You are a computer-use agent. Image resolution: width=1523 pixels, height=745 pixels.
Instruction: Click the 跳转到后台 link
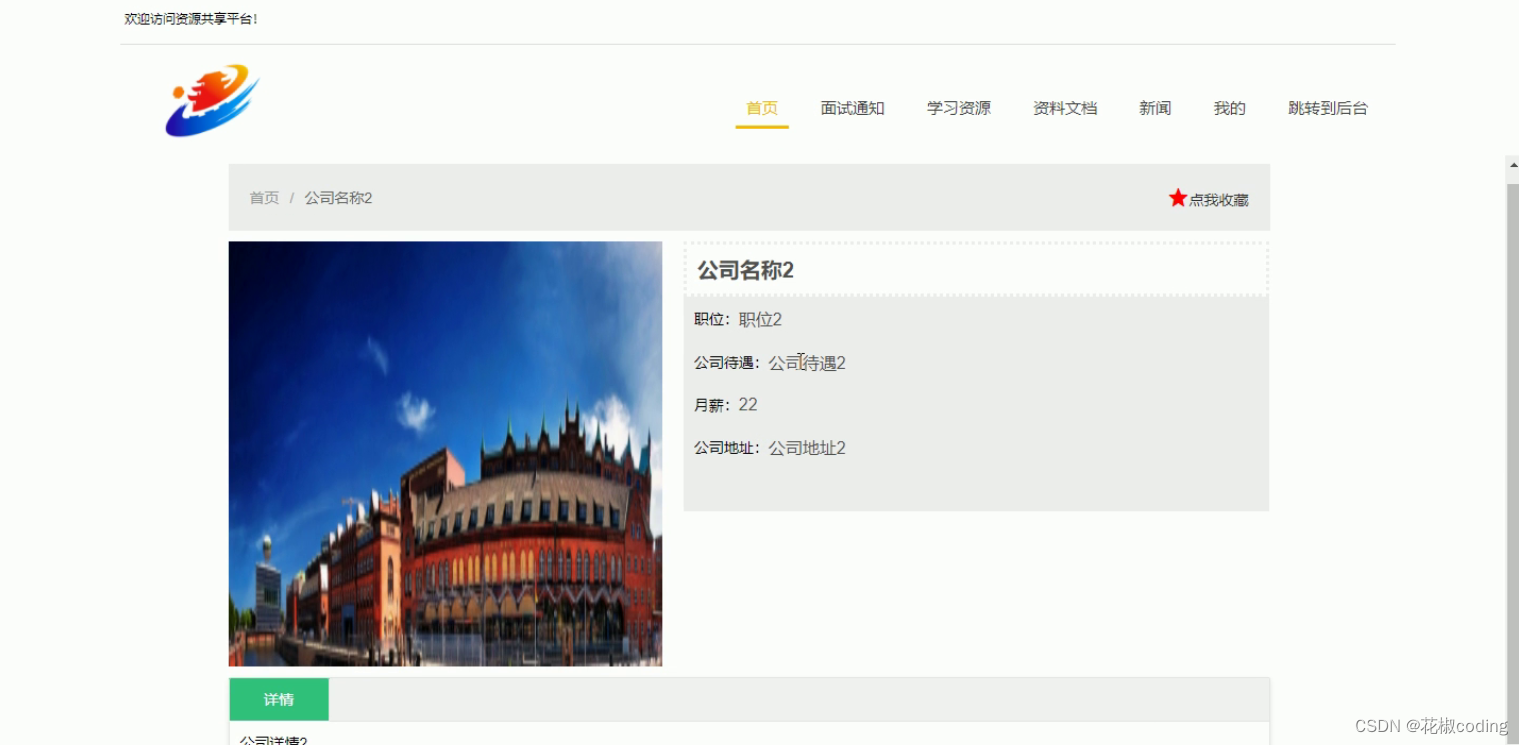coord(1328,108)
